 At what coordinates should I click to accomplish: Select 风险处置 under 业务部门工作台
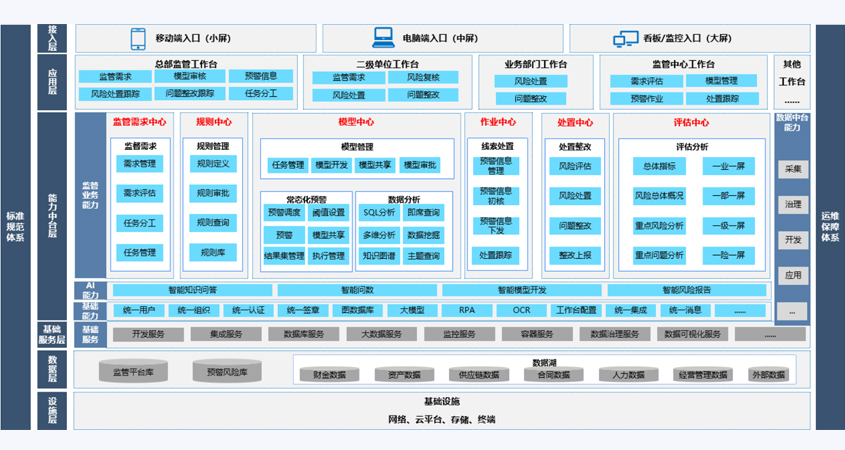coord(531,81)
